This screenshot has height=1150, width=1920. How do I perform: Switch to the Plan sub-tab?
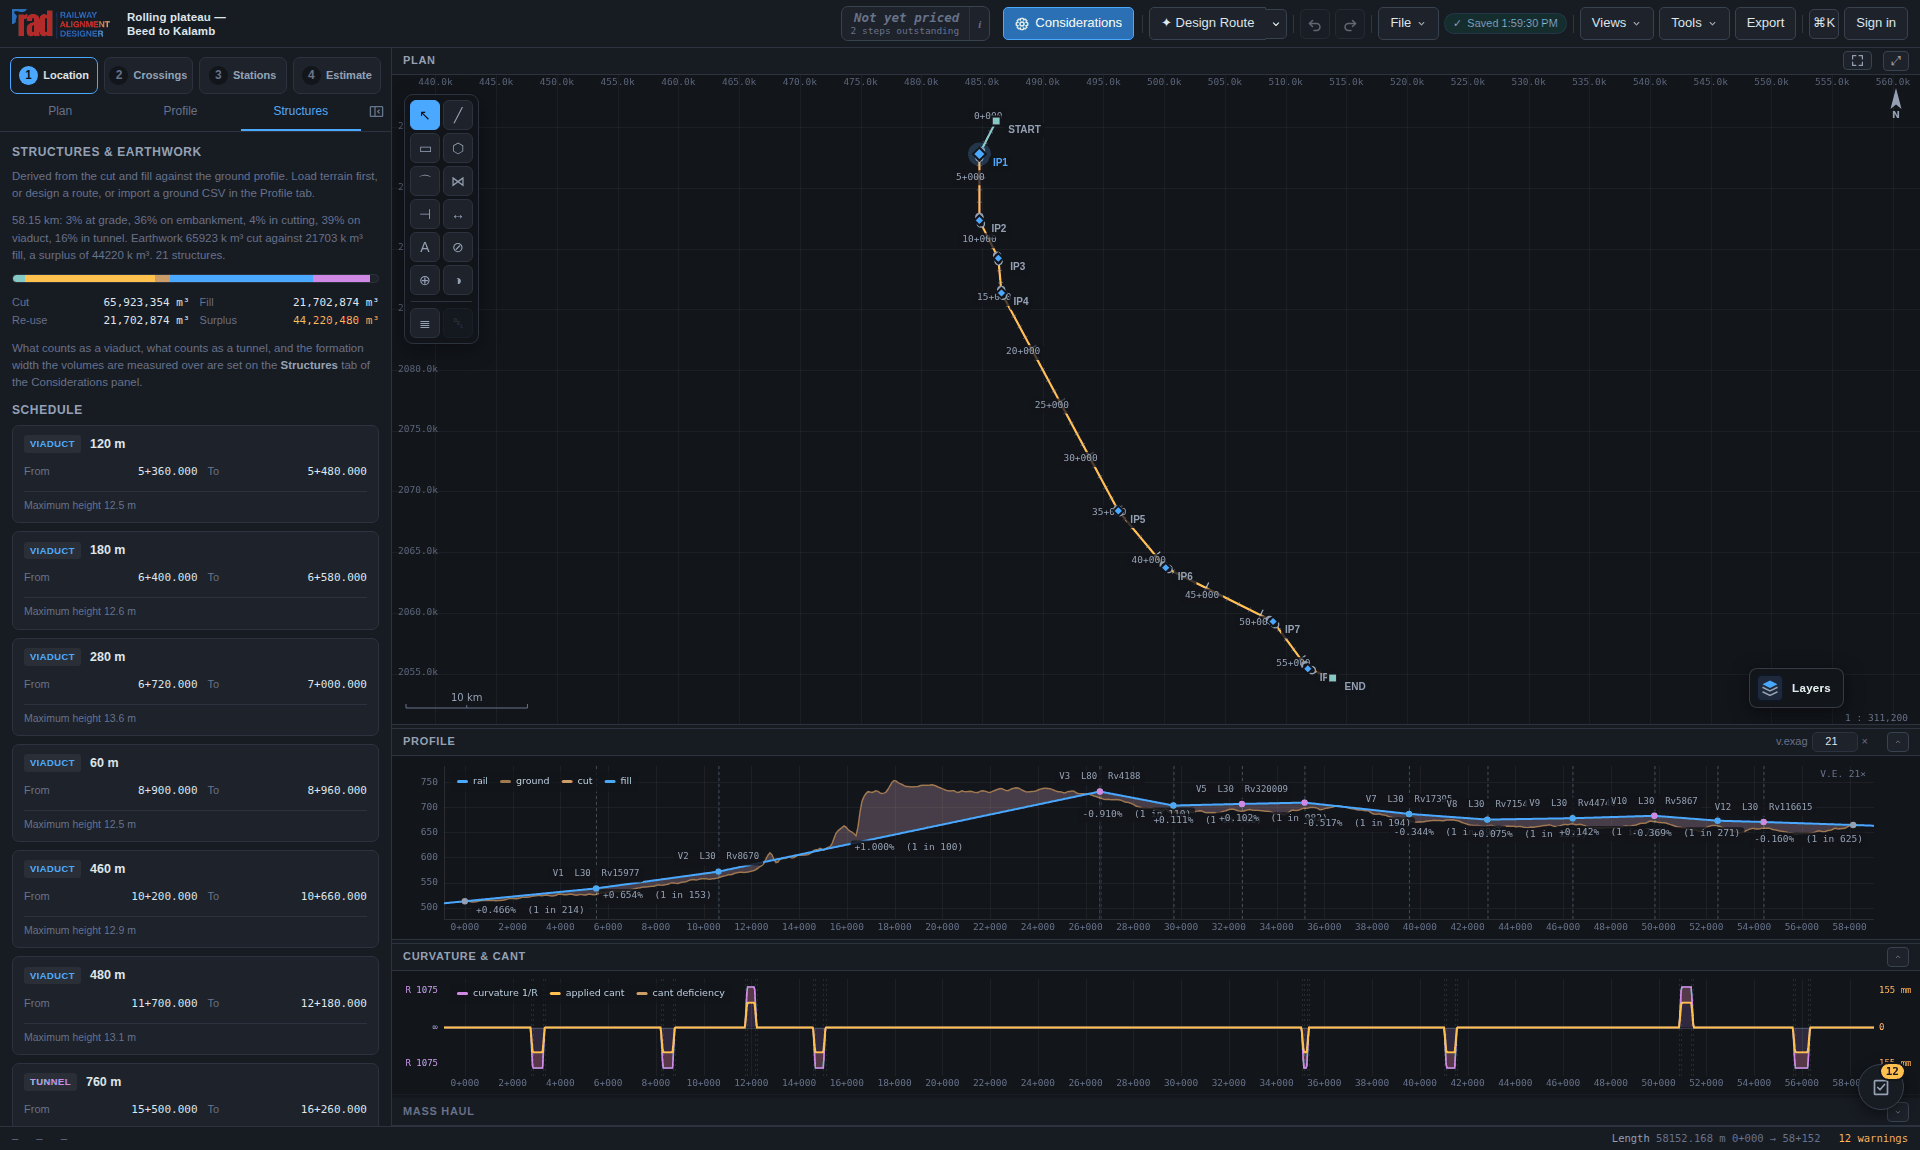[x=60, y=111]
